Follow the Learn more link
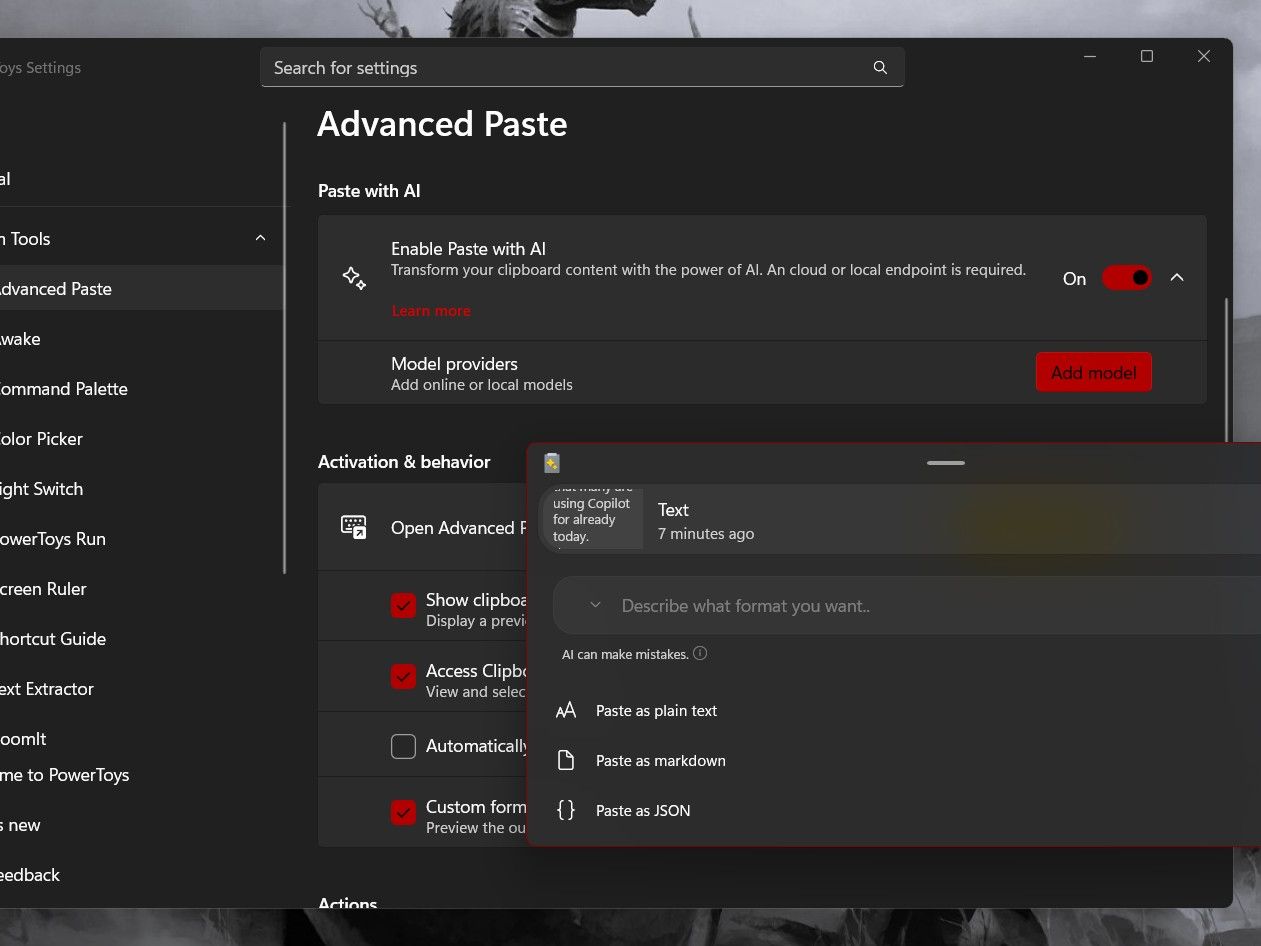Viewport: 1261px width, 946px height. pos(431,311)
